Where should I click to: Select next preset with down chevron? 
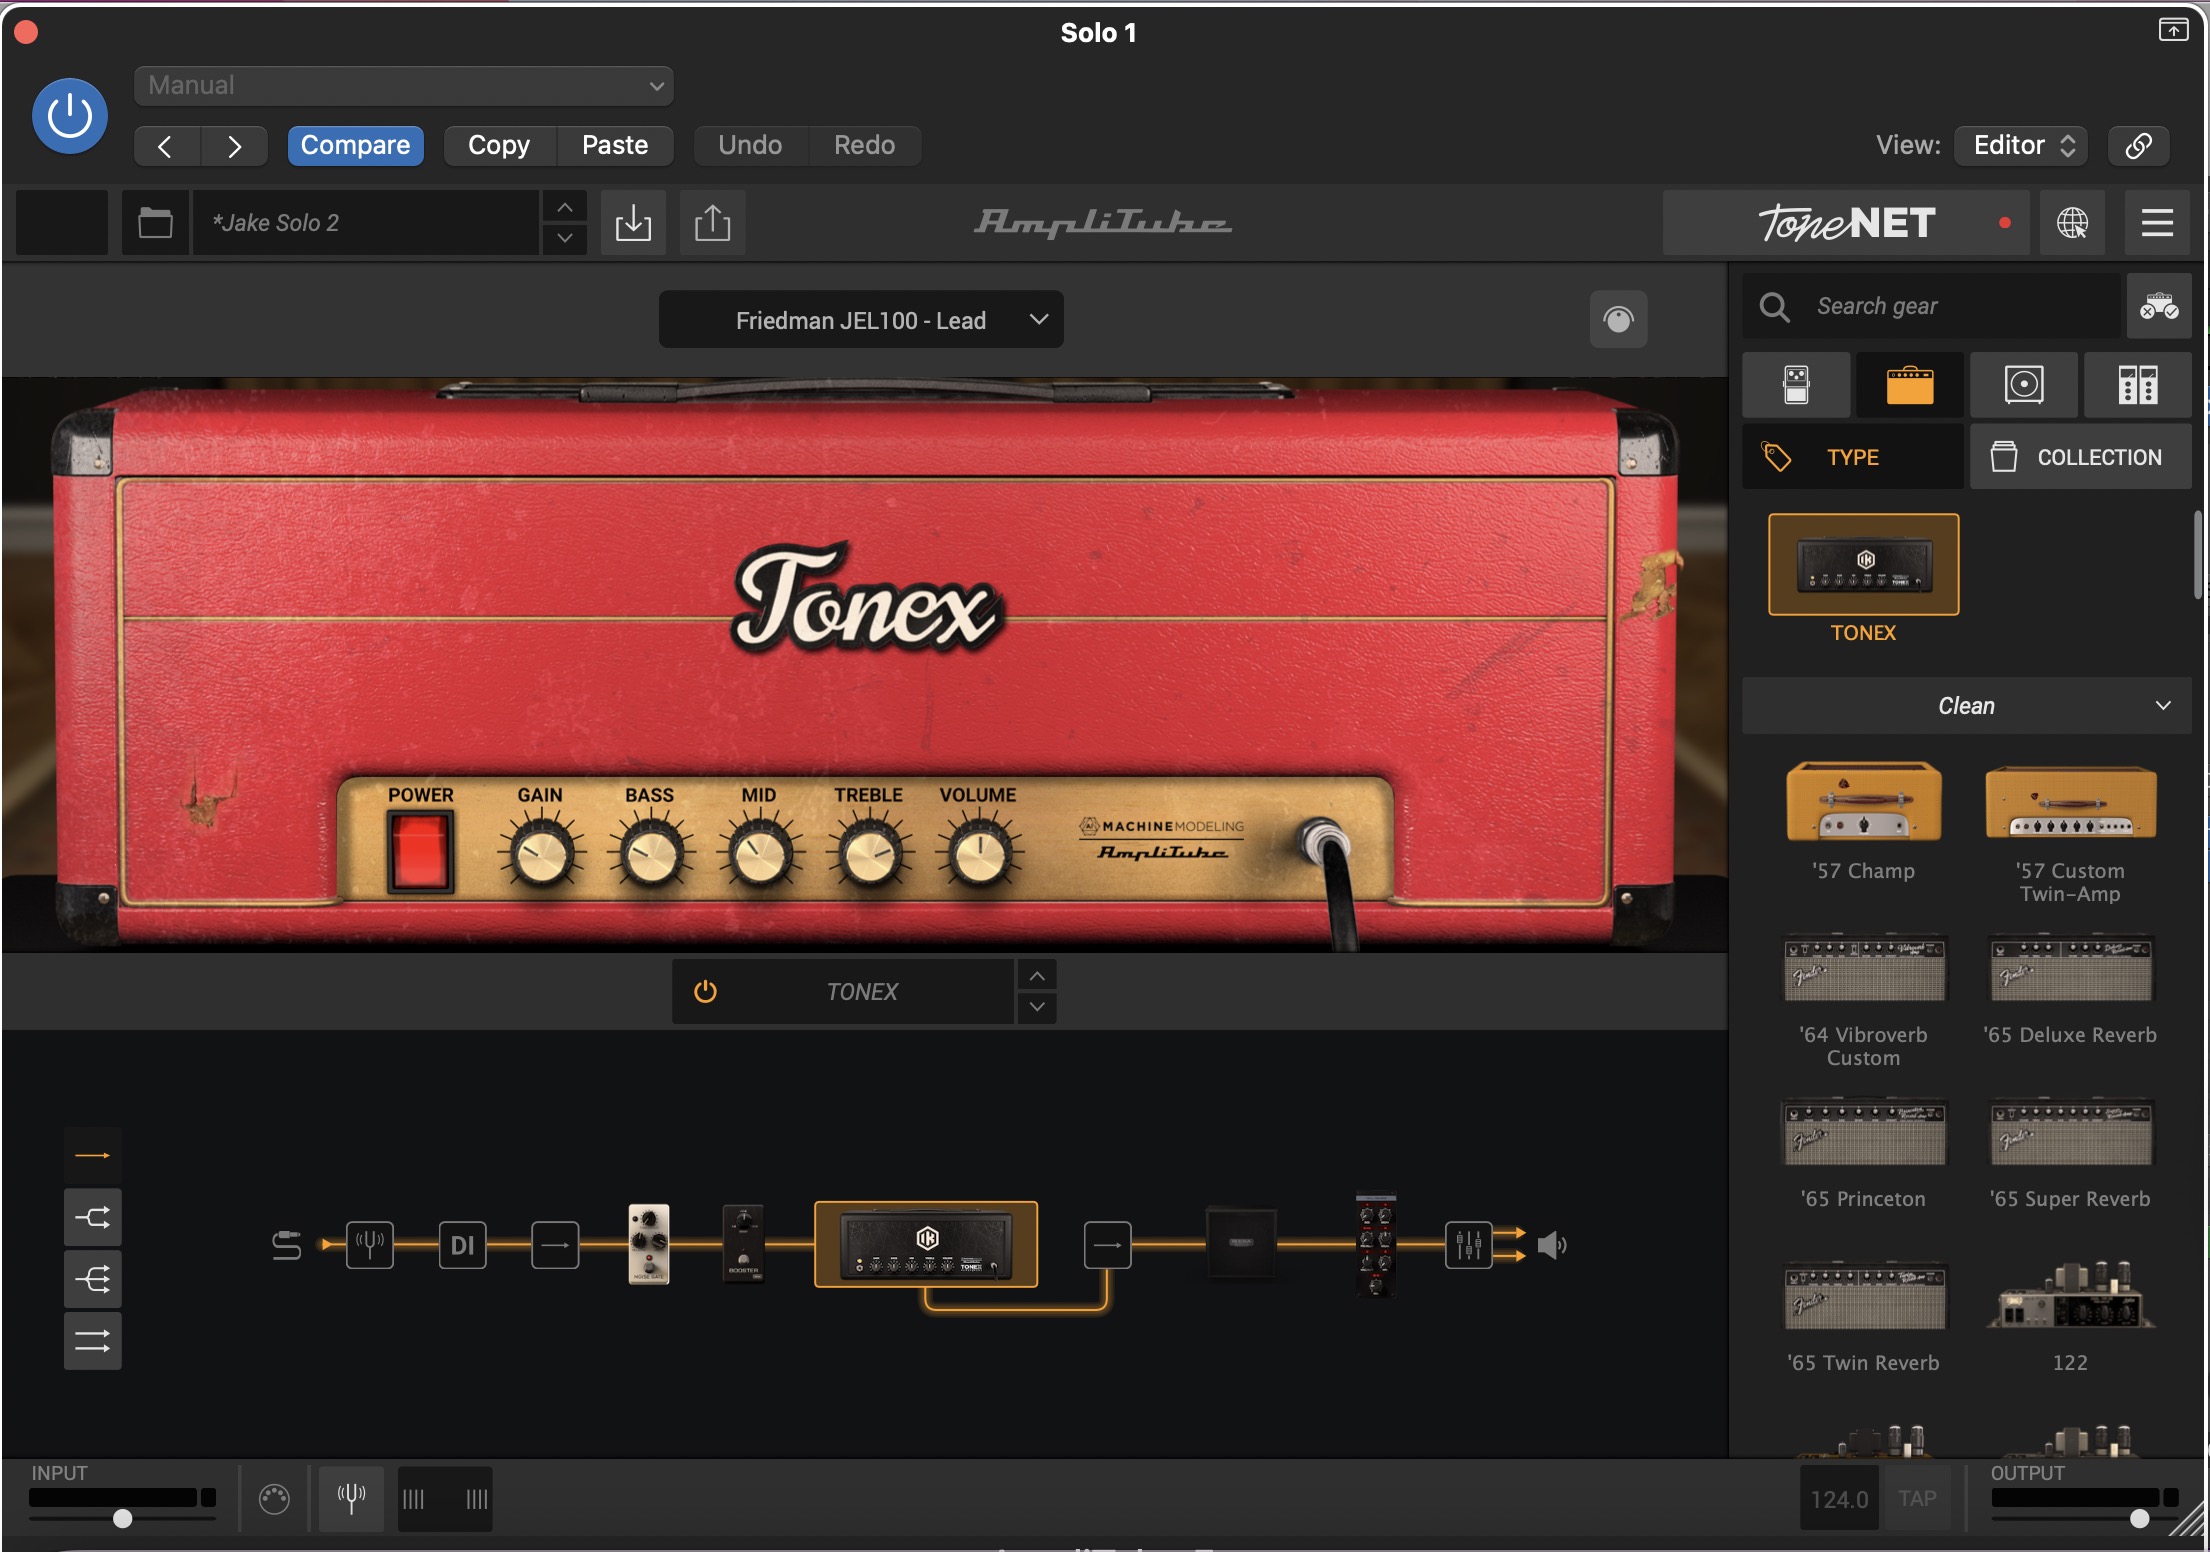point(565,238)
